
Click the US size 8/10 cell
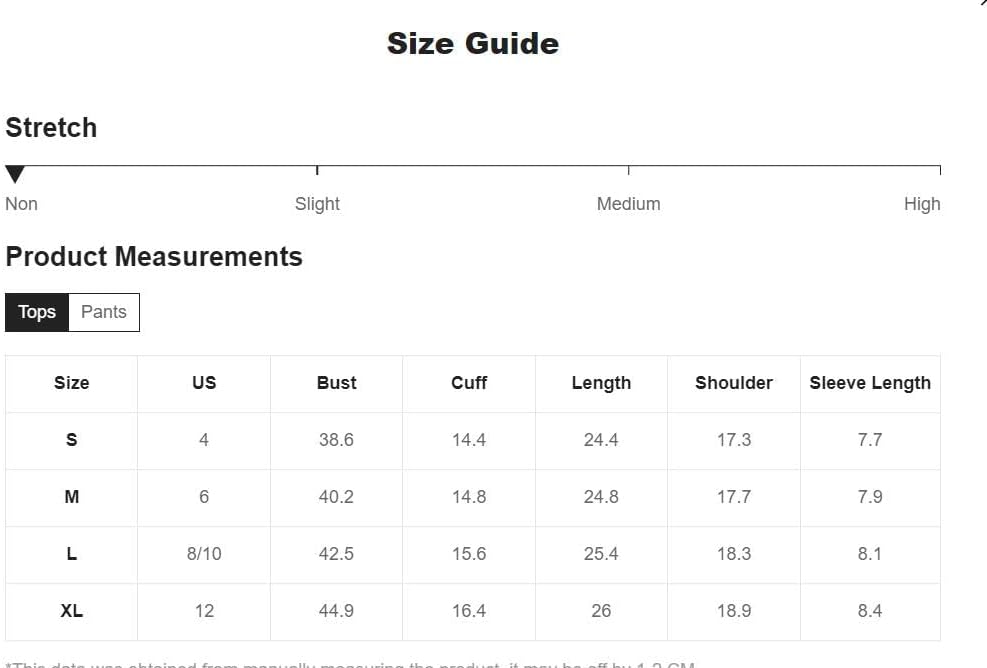point(204,554)
